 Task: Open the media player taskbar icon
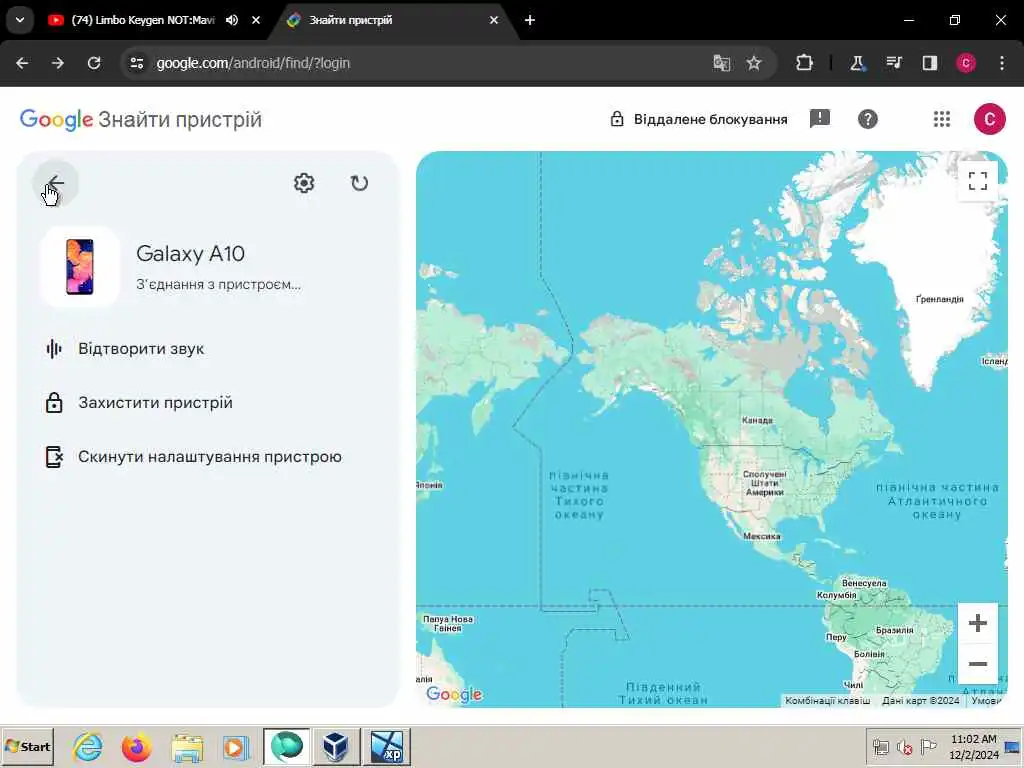pos(236,747)
